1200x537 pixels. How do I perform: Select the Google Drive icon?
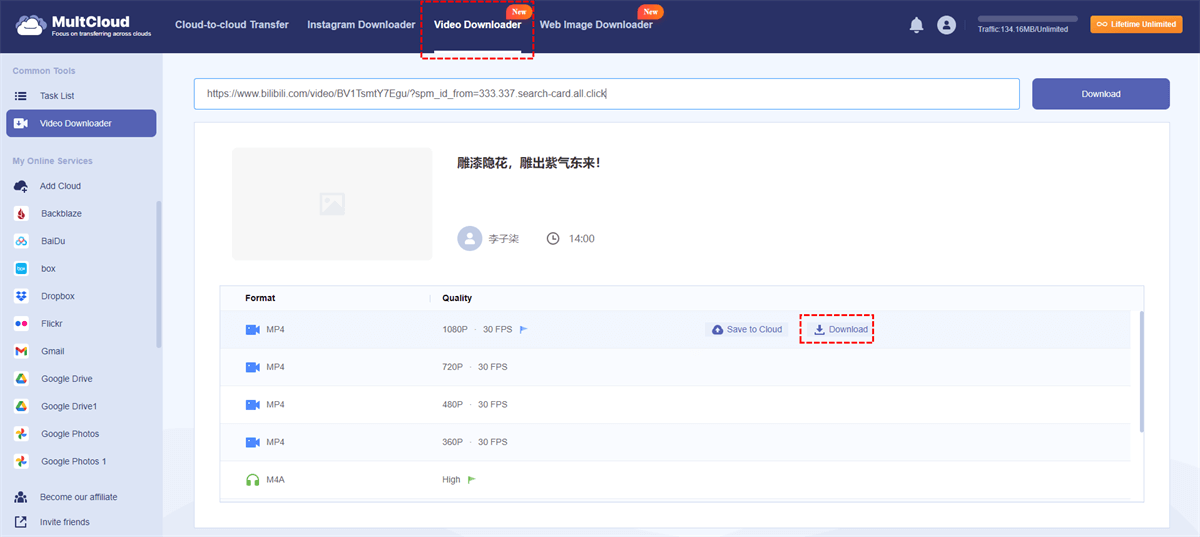tap(21, 379)
